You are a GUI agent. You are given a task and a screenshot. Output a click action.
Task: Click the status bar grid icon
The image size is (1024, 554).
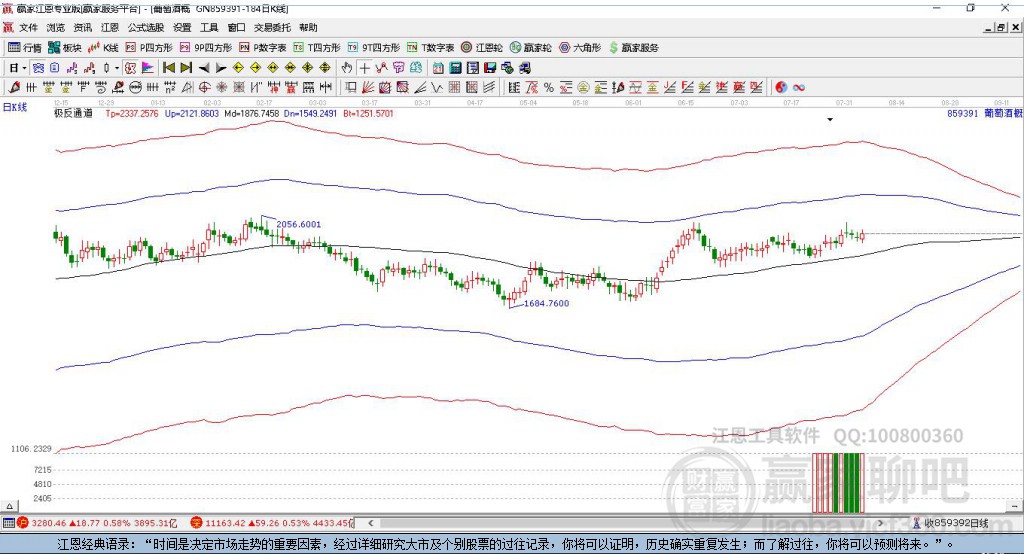tap(8, 523)
